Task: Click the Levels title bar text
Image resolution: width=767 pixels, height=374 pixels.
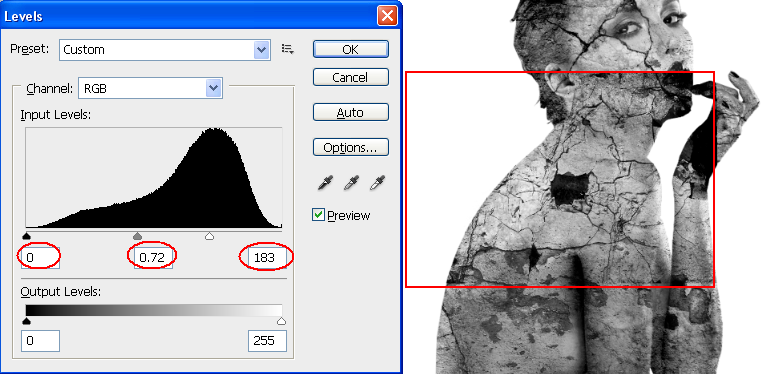Action: pos(23,16)
